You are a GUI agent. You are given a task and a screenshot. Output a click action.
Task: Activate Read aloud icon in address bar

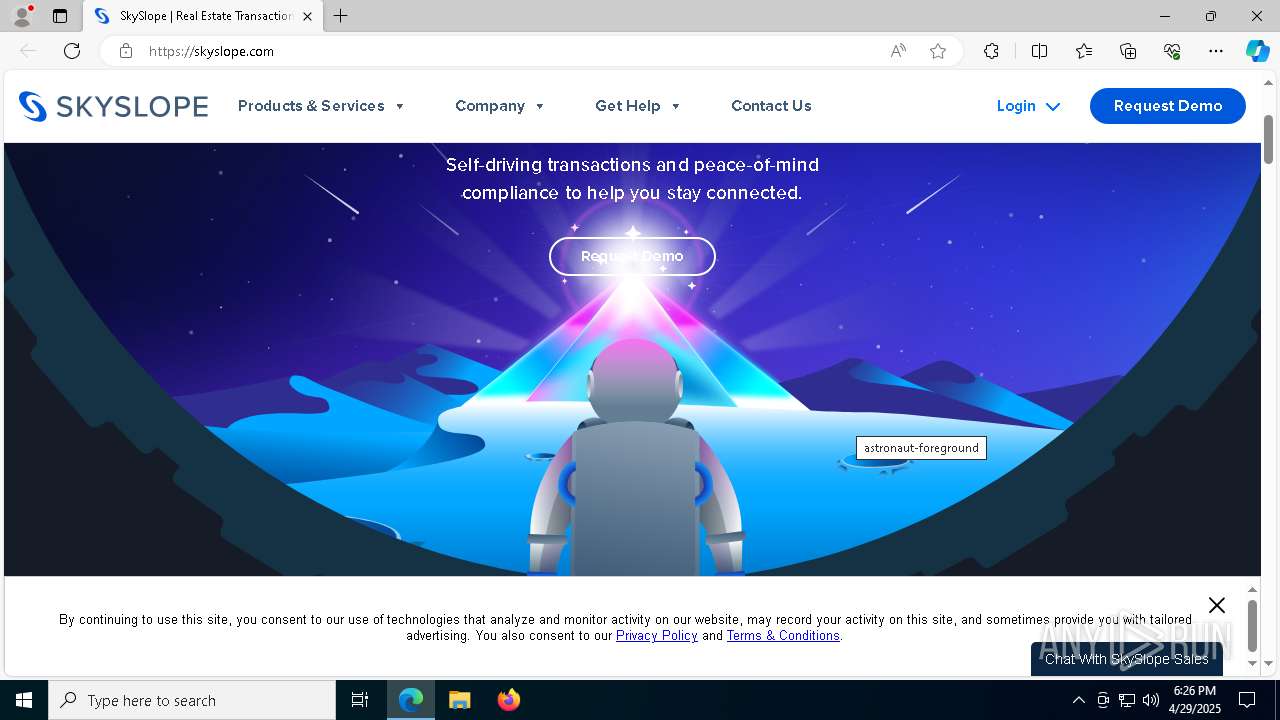[898, 51]
